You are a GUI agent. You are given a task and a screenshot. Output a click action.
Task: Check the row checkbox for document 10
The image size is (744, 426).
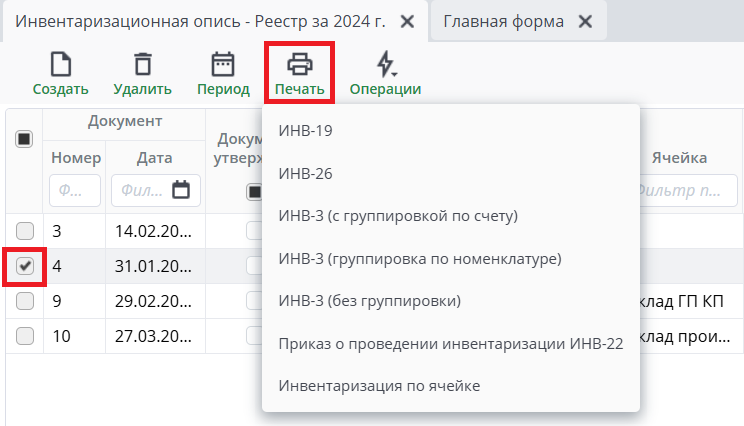pos(25,336)
